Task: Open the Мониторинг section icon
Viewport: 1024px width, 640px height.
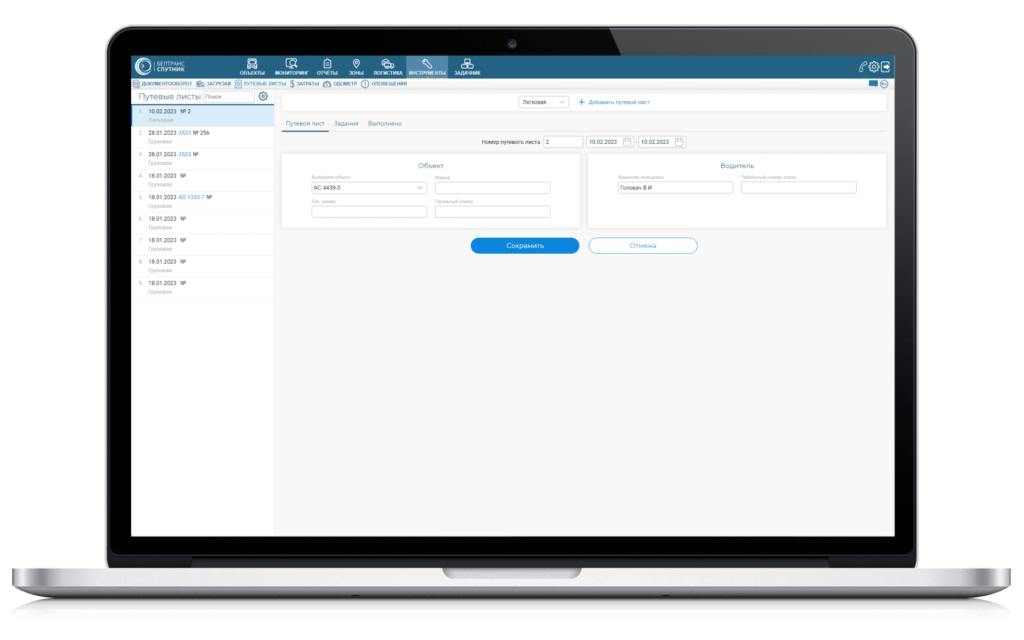Action: [292, 65]
